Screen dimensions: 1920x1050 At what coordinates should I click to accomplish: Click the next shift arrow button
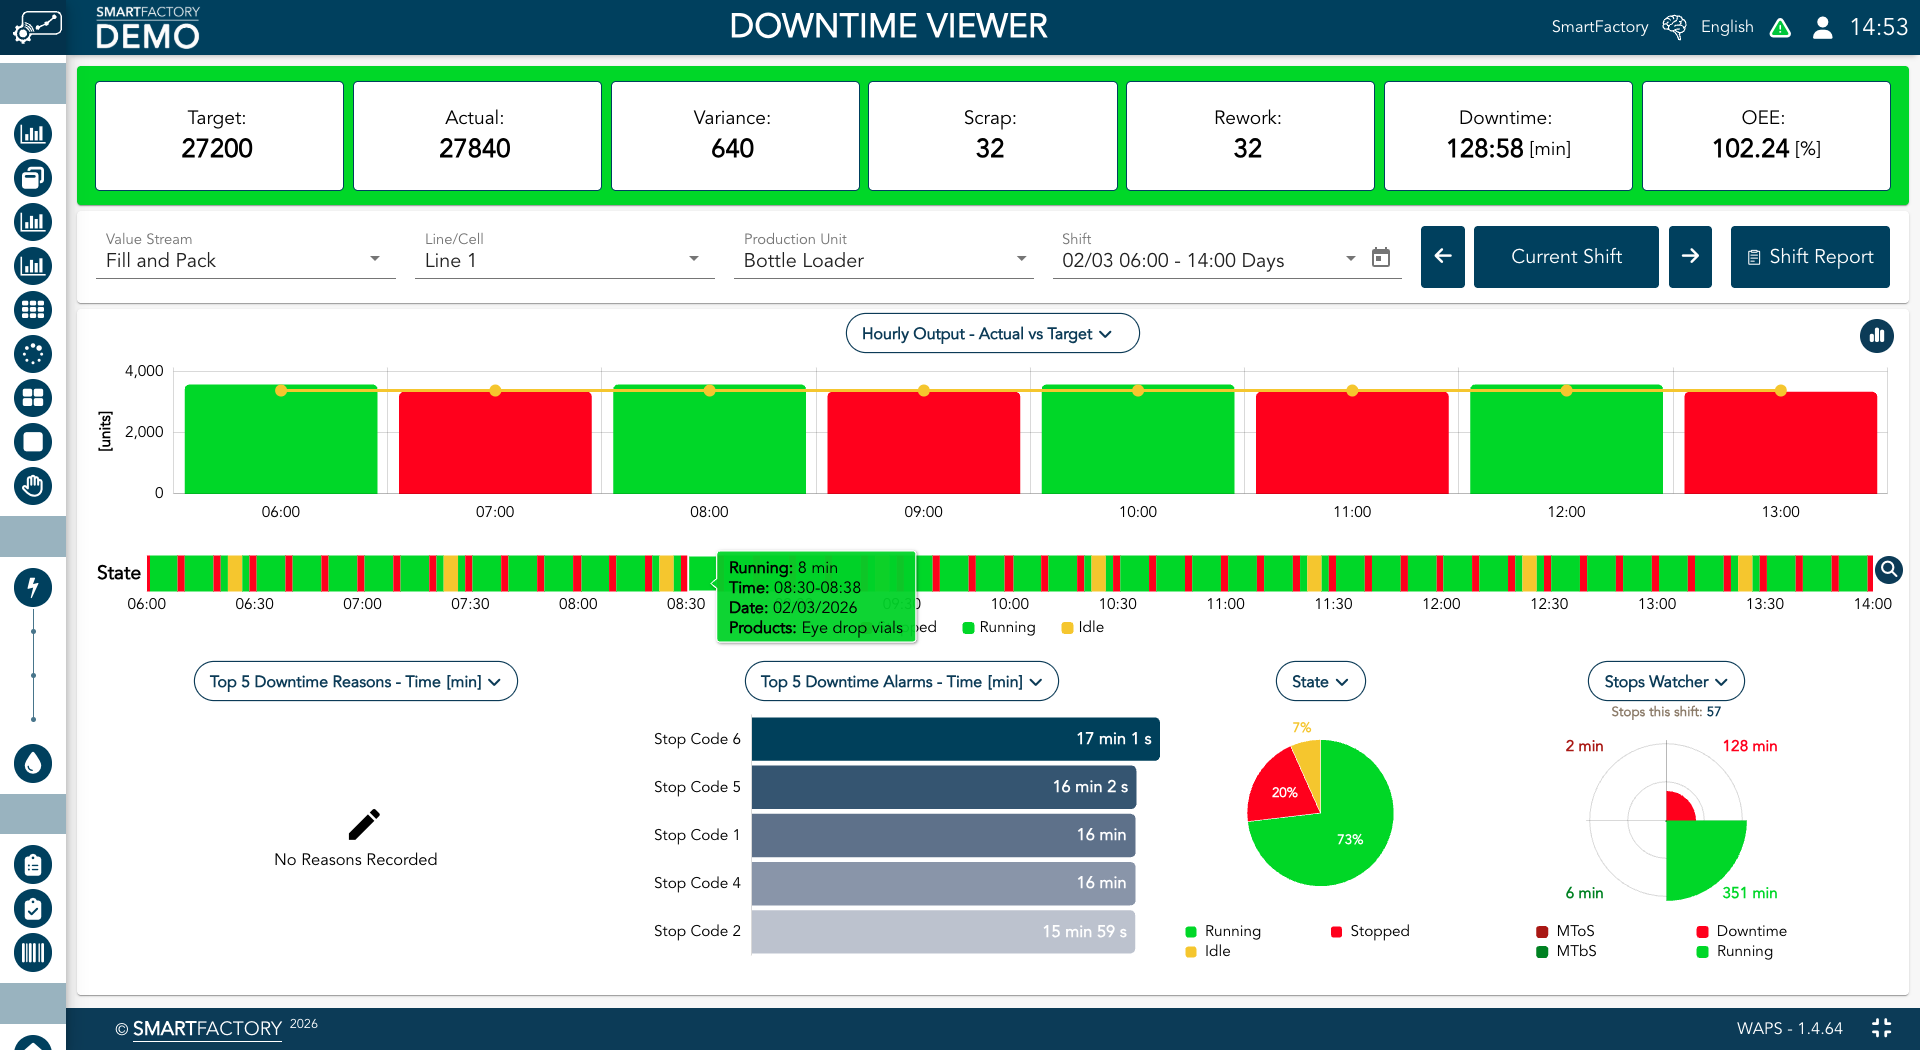(1690, 257)
